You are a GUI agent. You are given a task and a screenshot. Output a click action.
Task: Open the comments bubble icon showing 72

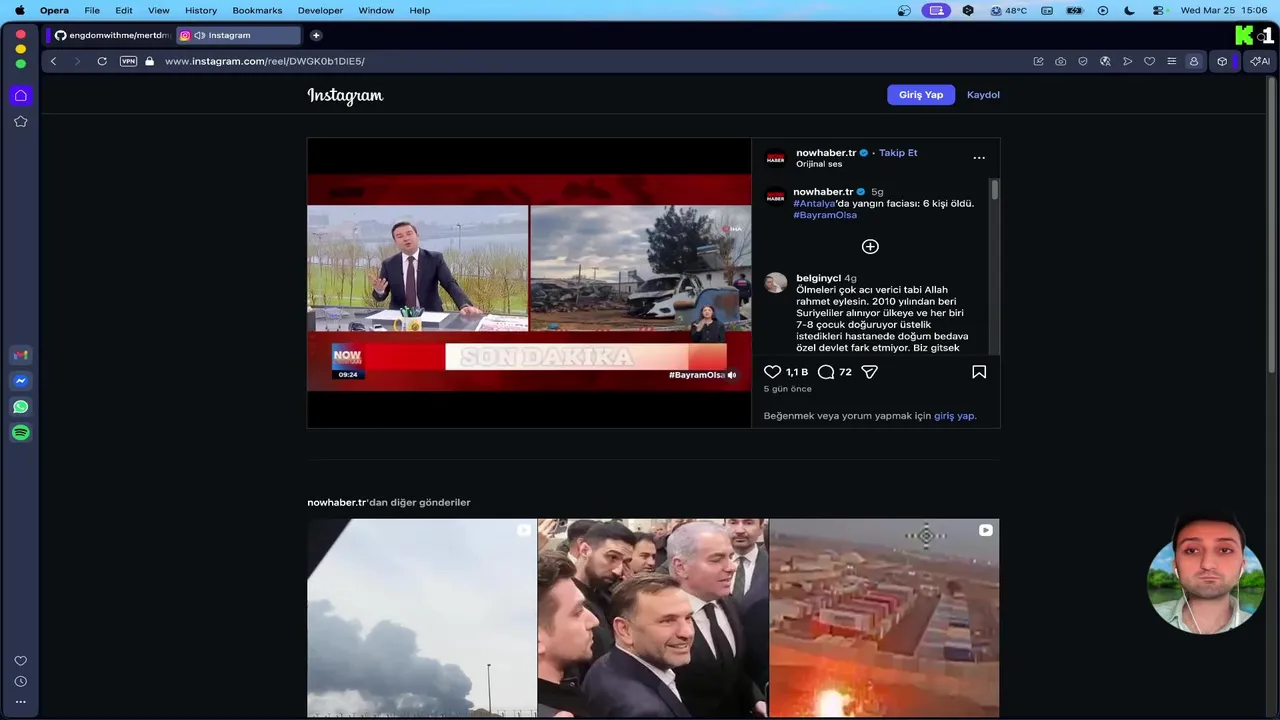click(826, 372)
